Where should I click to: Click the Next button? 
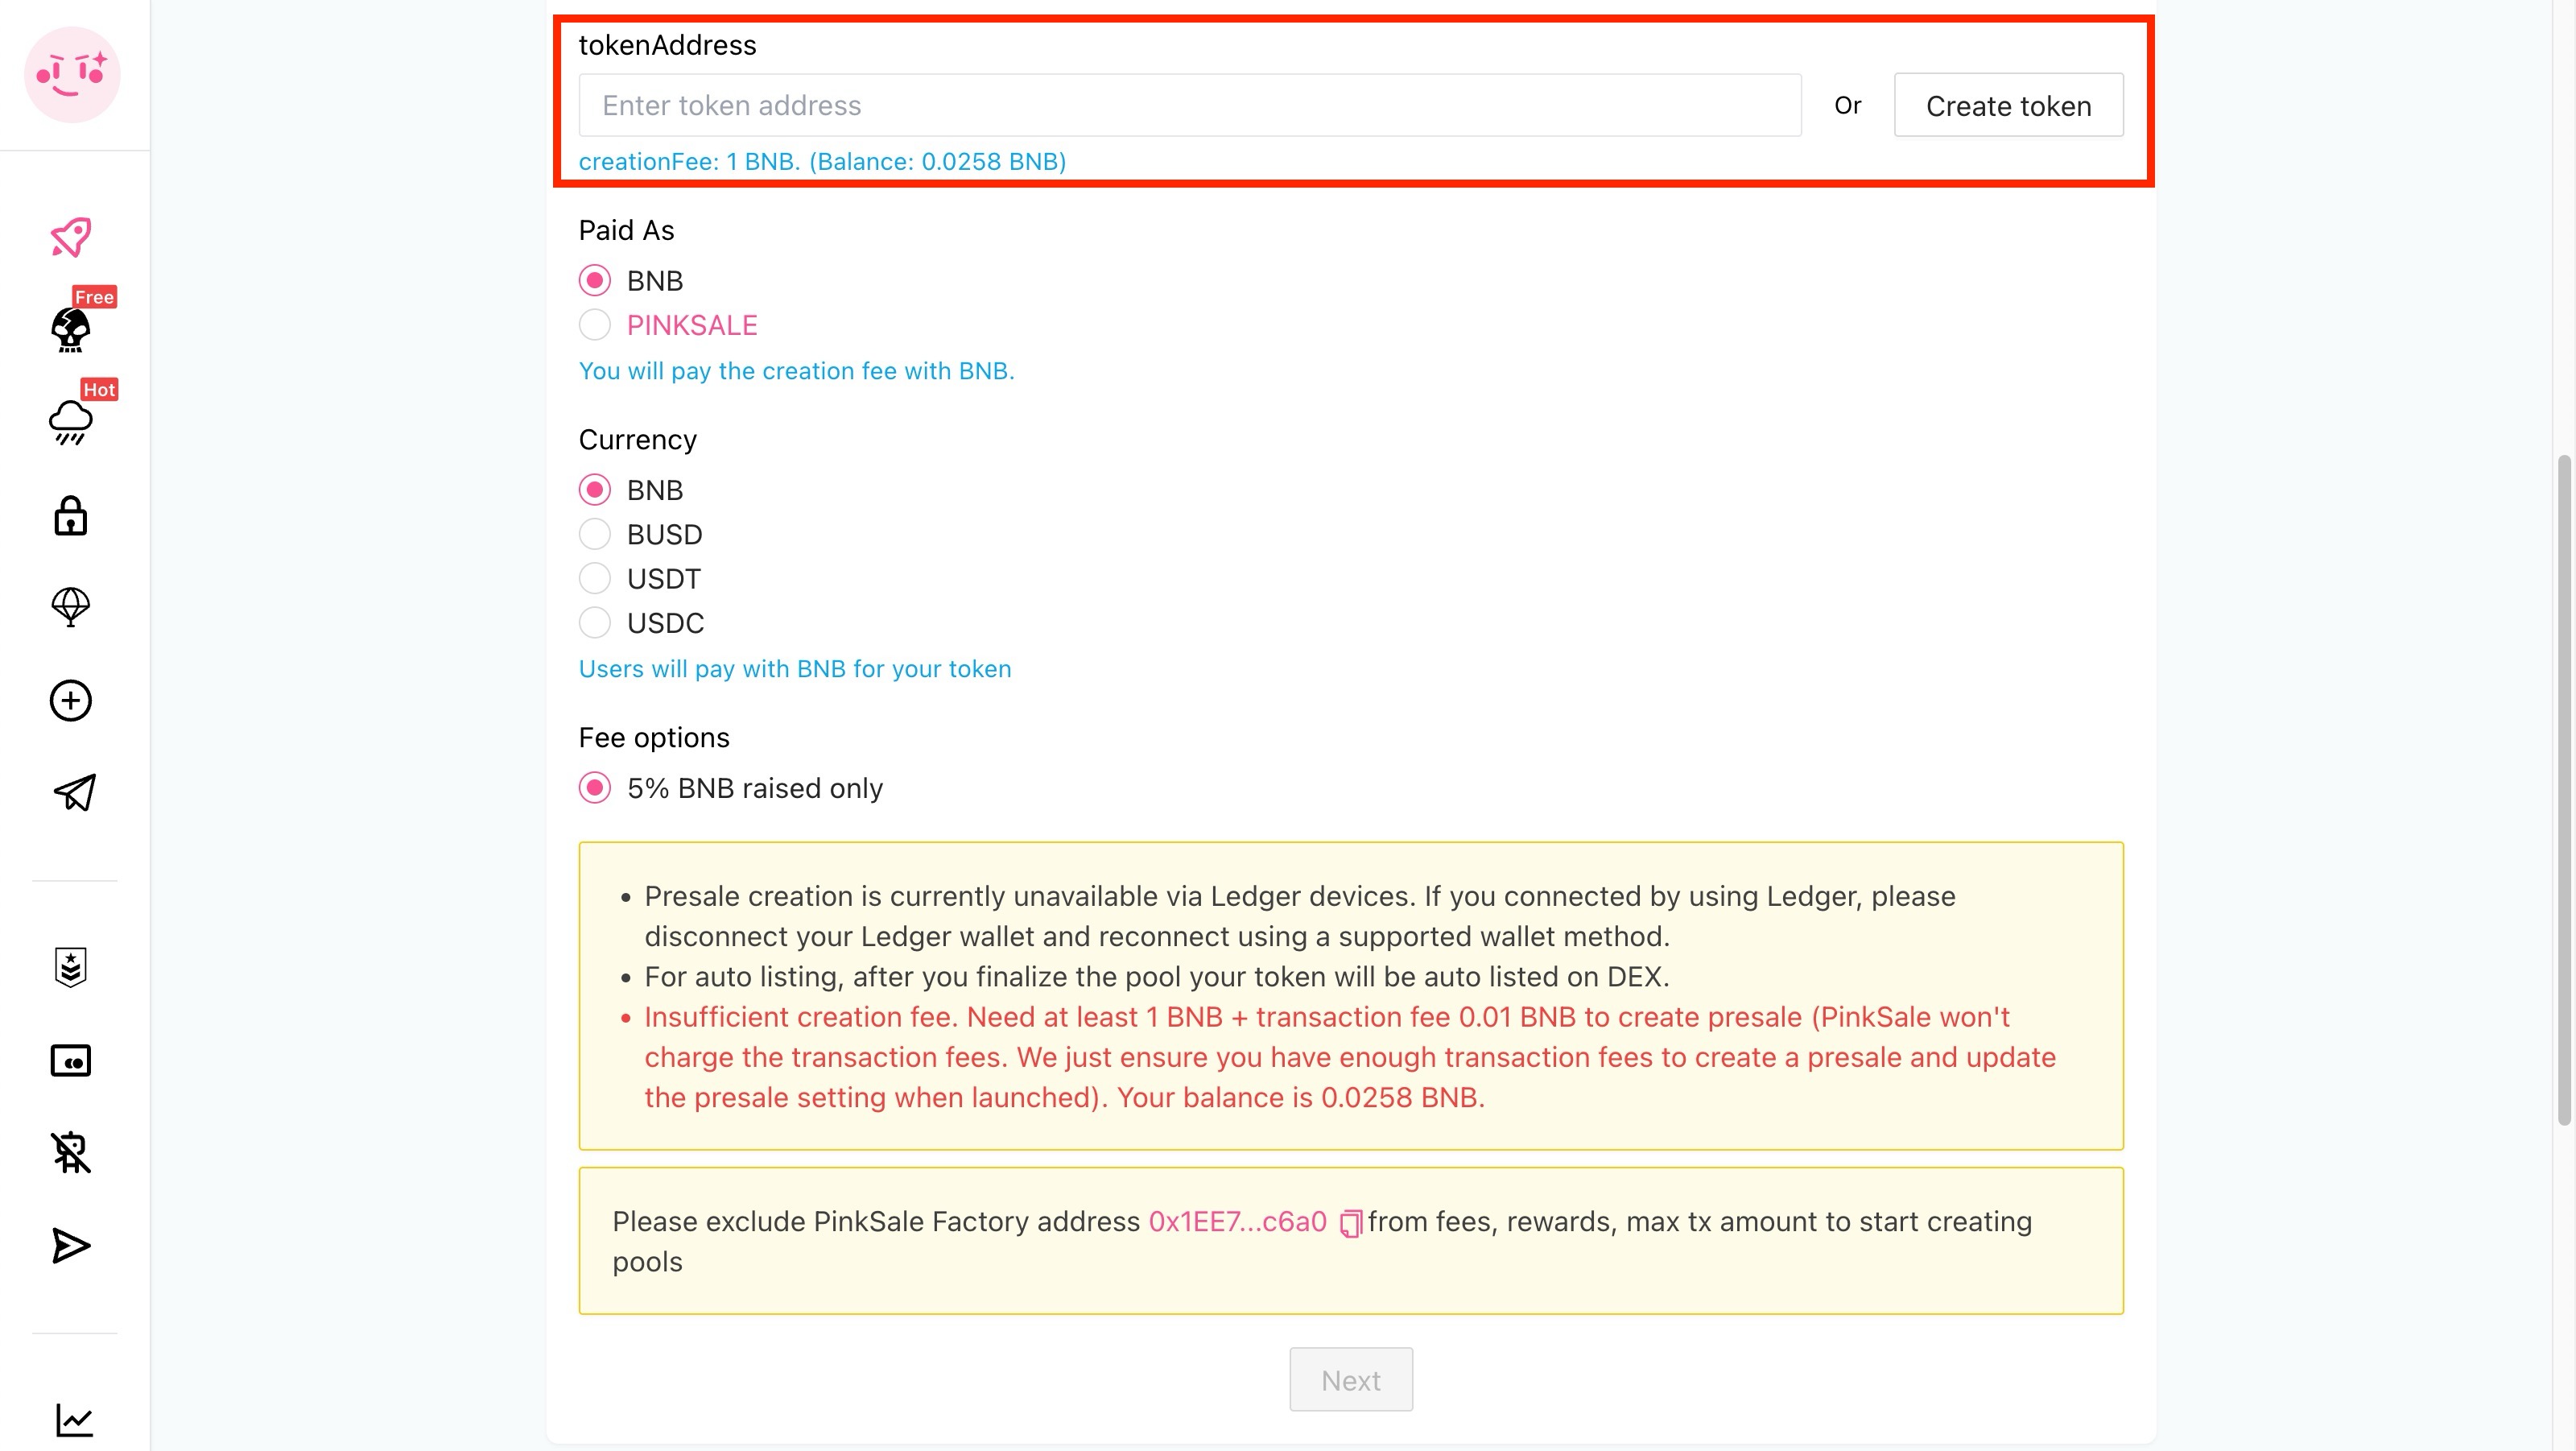(1351, 1380)
